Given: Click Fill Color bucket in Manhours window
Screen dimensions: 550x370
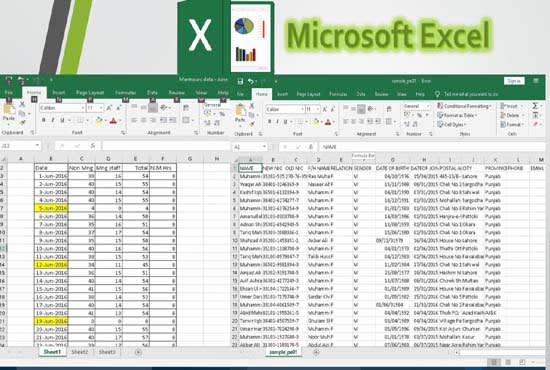Looking at the screenshot, I should point(99,121).
